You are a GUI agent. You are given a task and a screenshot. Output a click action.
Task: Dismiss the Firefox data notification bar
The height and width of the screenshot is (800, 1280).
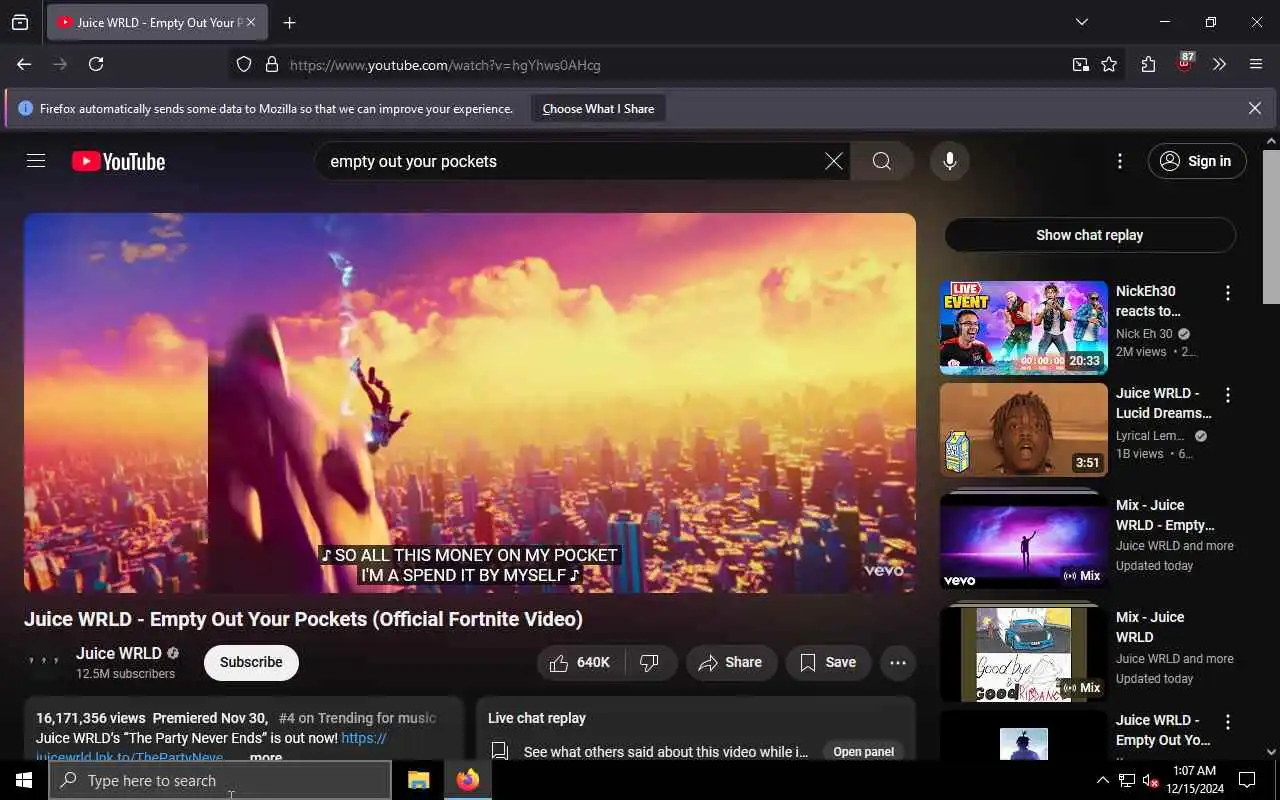pyautogui.click(x=1254, y=108)
